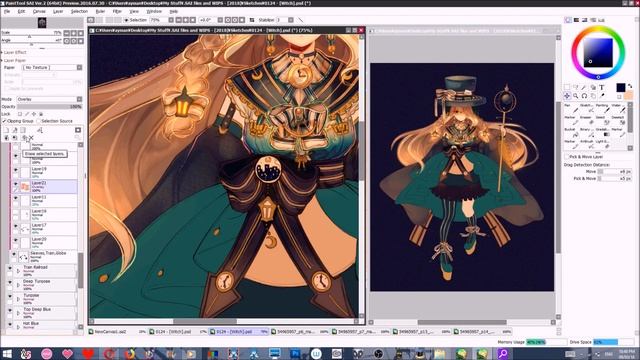Click the foreground dark navy color swatch
This screenshot has height=360, width=640.
(621, 87)
